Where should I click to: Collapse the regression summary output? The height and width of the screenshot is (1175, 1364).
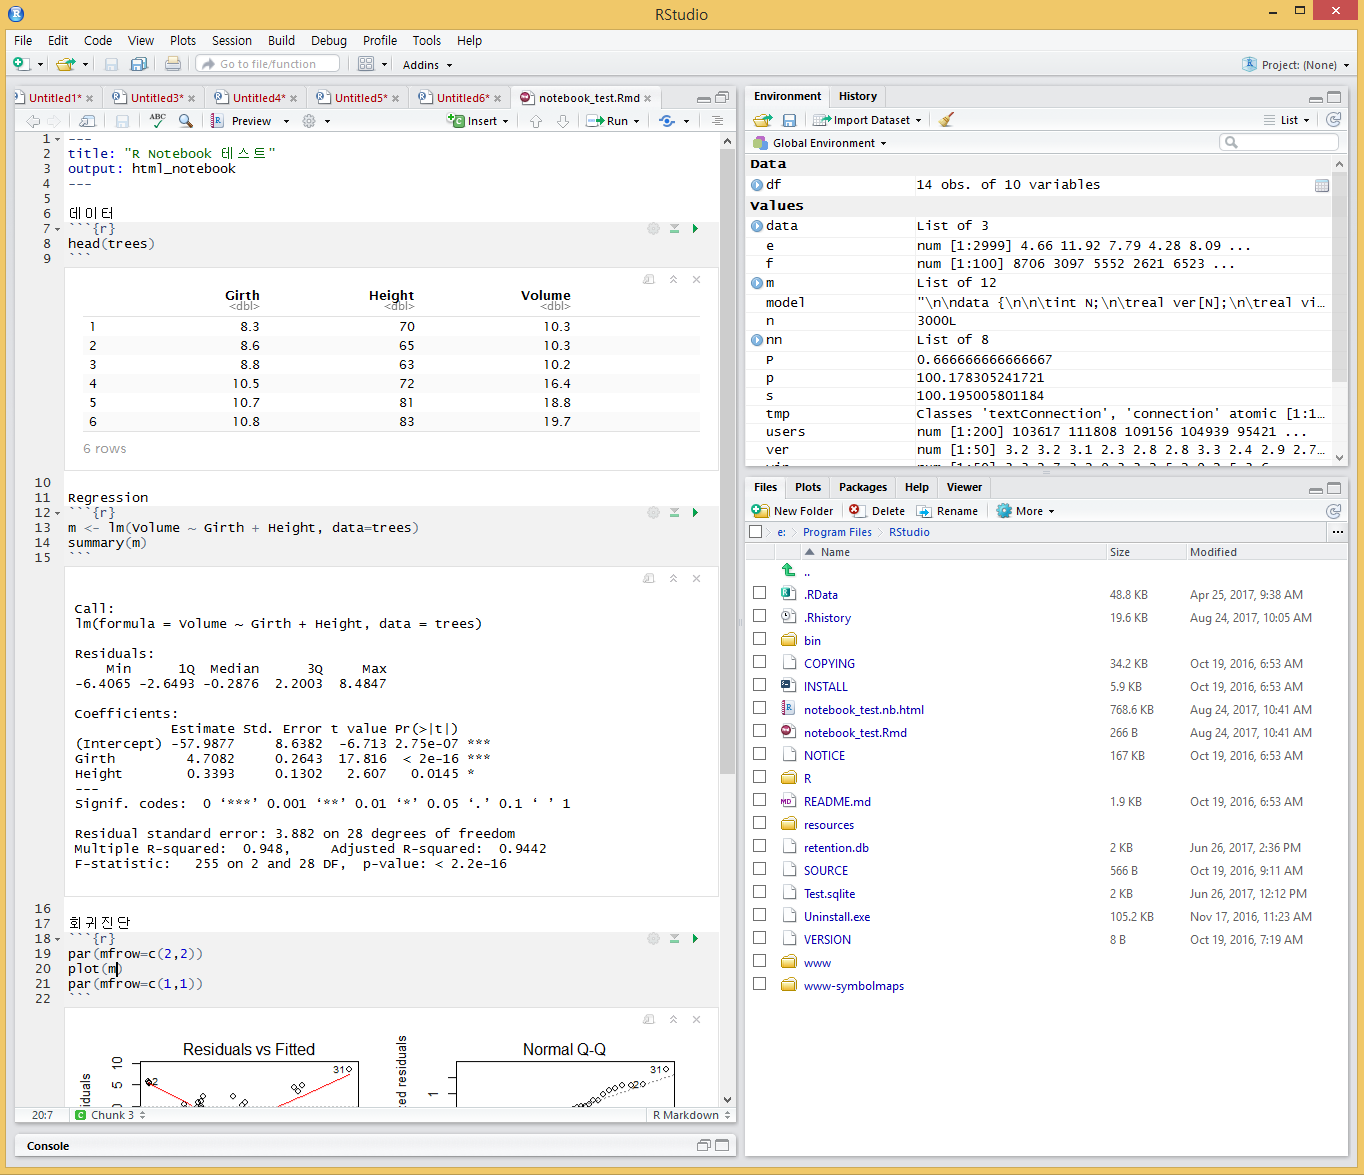click(673, 579)
